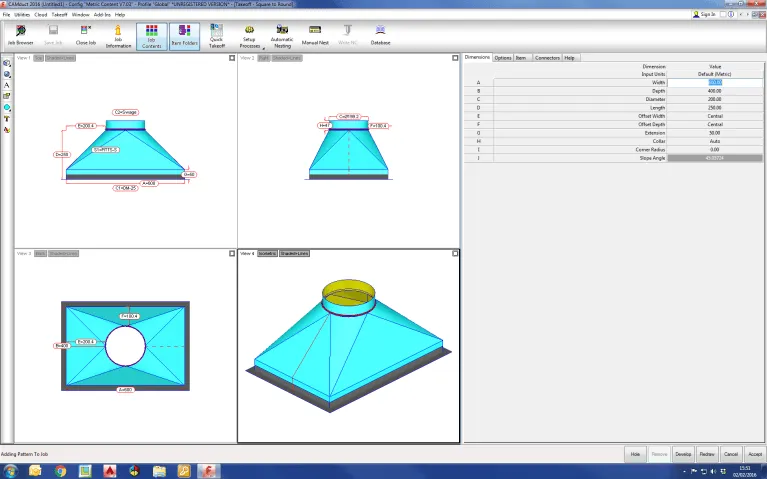
Task: Maximize View 3 pane
Action: point(232,253)
